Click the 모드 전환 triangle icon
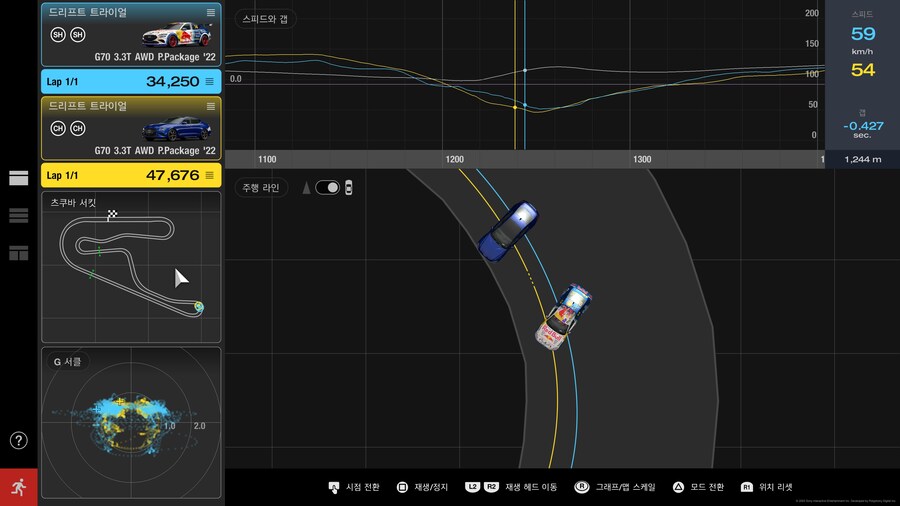 click(x=677, y=487)
